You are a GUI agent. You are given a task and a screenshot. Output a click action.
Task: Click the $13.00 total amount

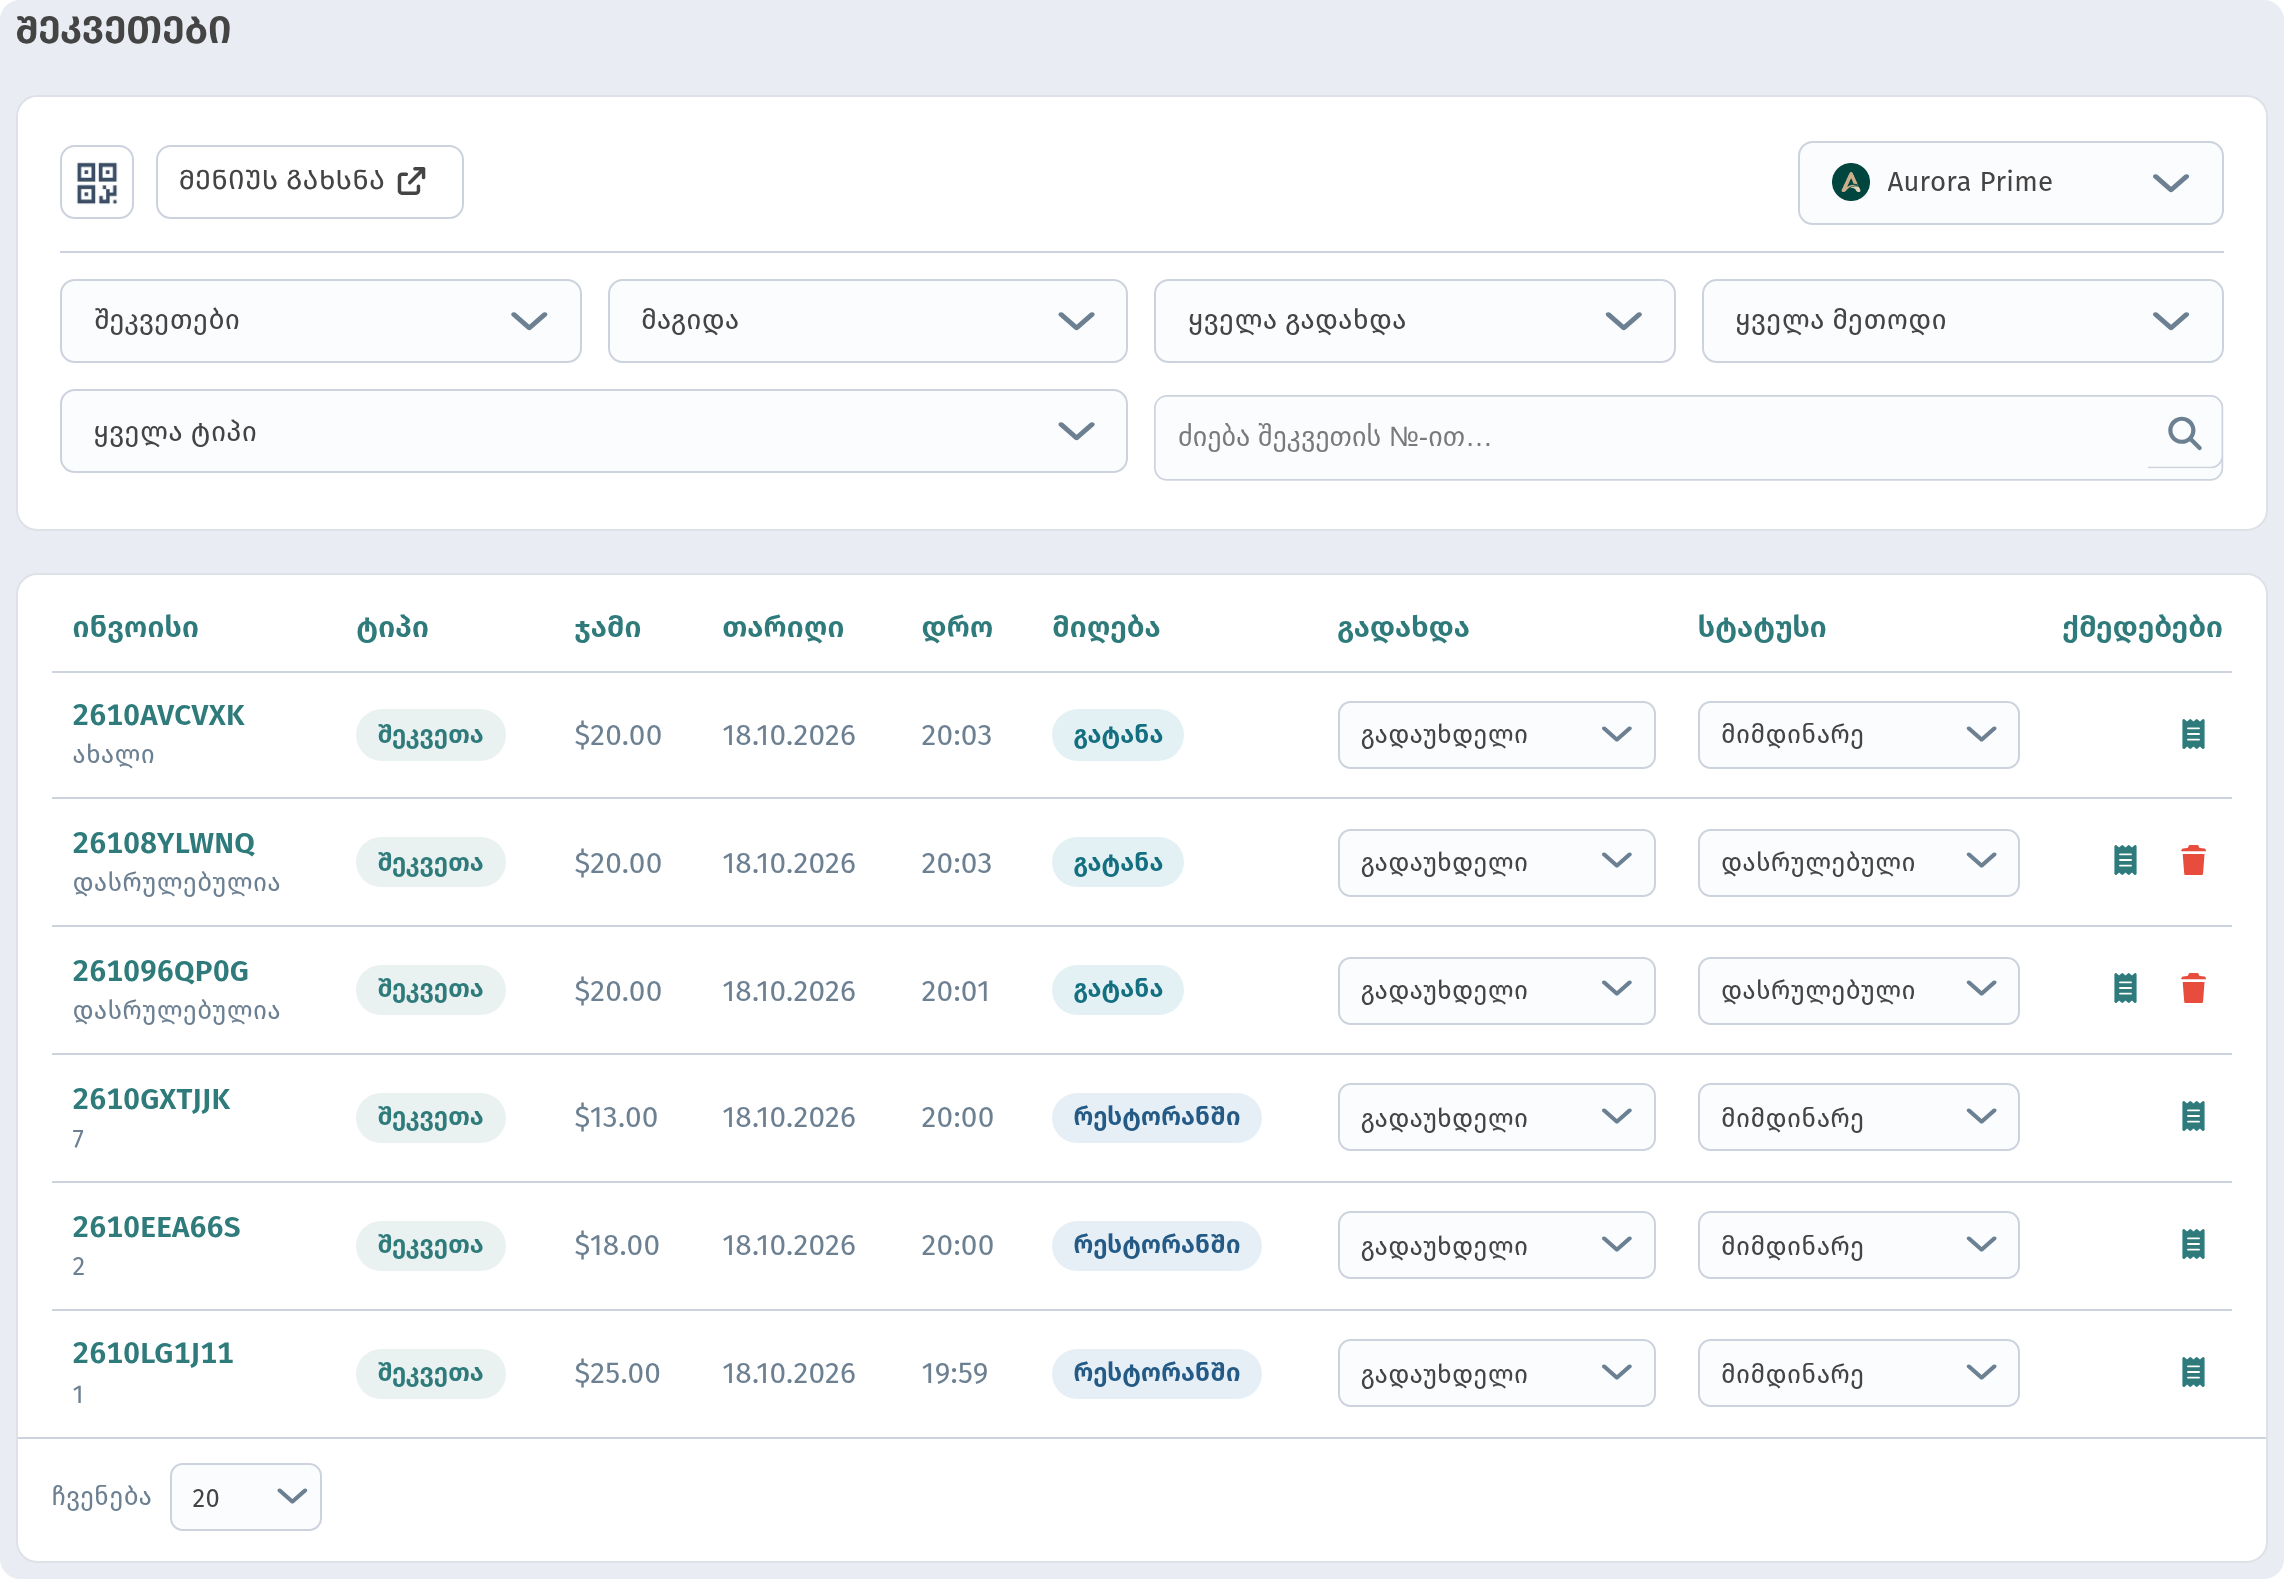[616, 1117]
